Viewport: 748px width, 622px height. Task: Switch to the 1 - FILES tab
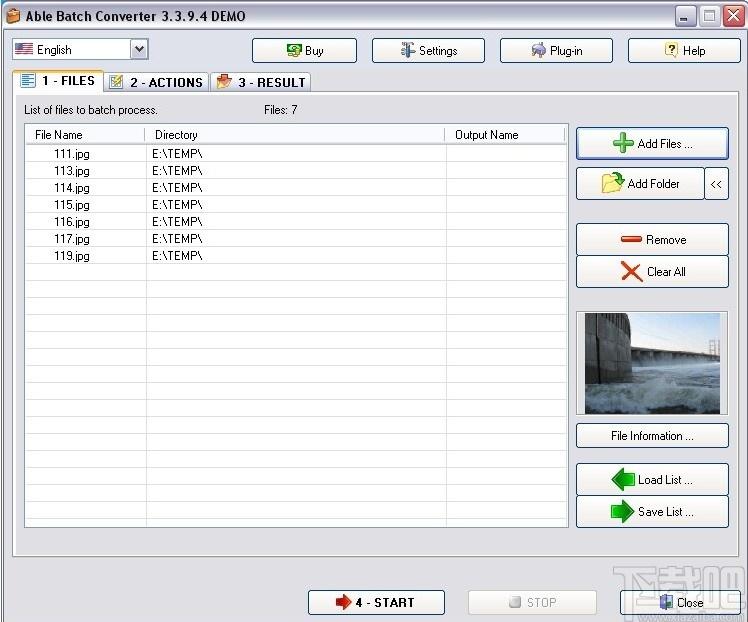[x=58, y=81]
